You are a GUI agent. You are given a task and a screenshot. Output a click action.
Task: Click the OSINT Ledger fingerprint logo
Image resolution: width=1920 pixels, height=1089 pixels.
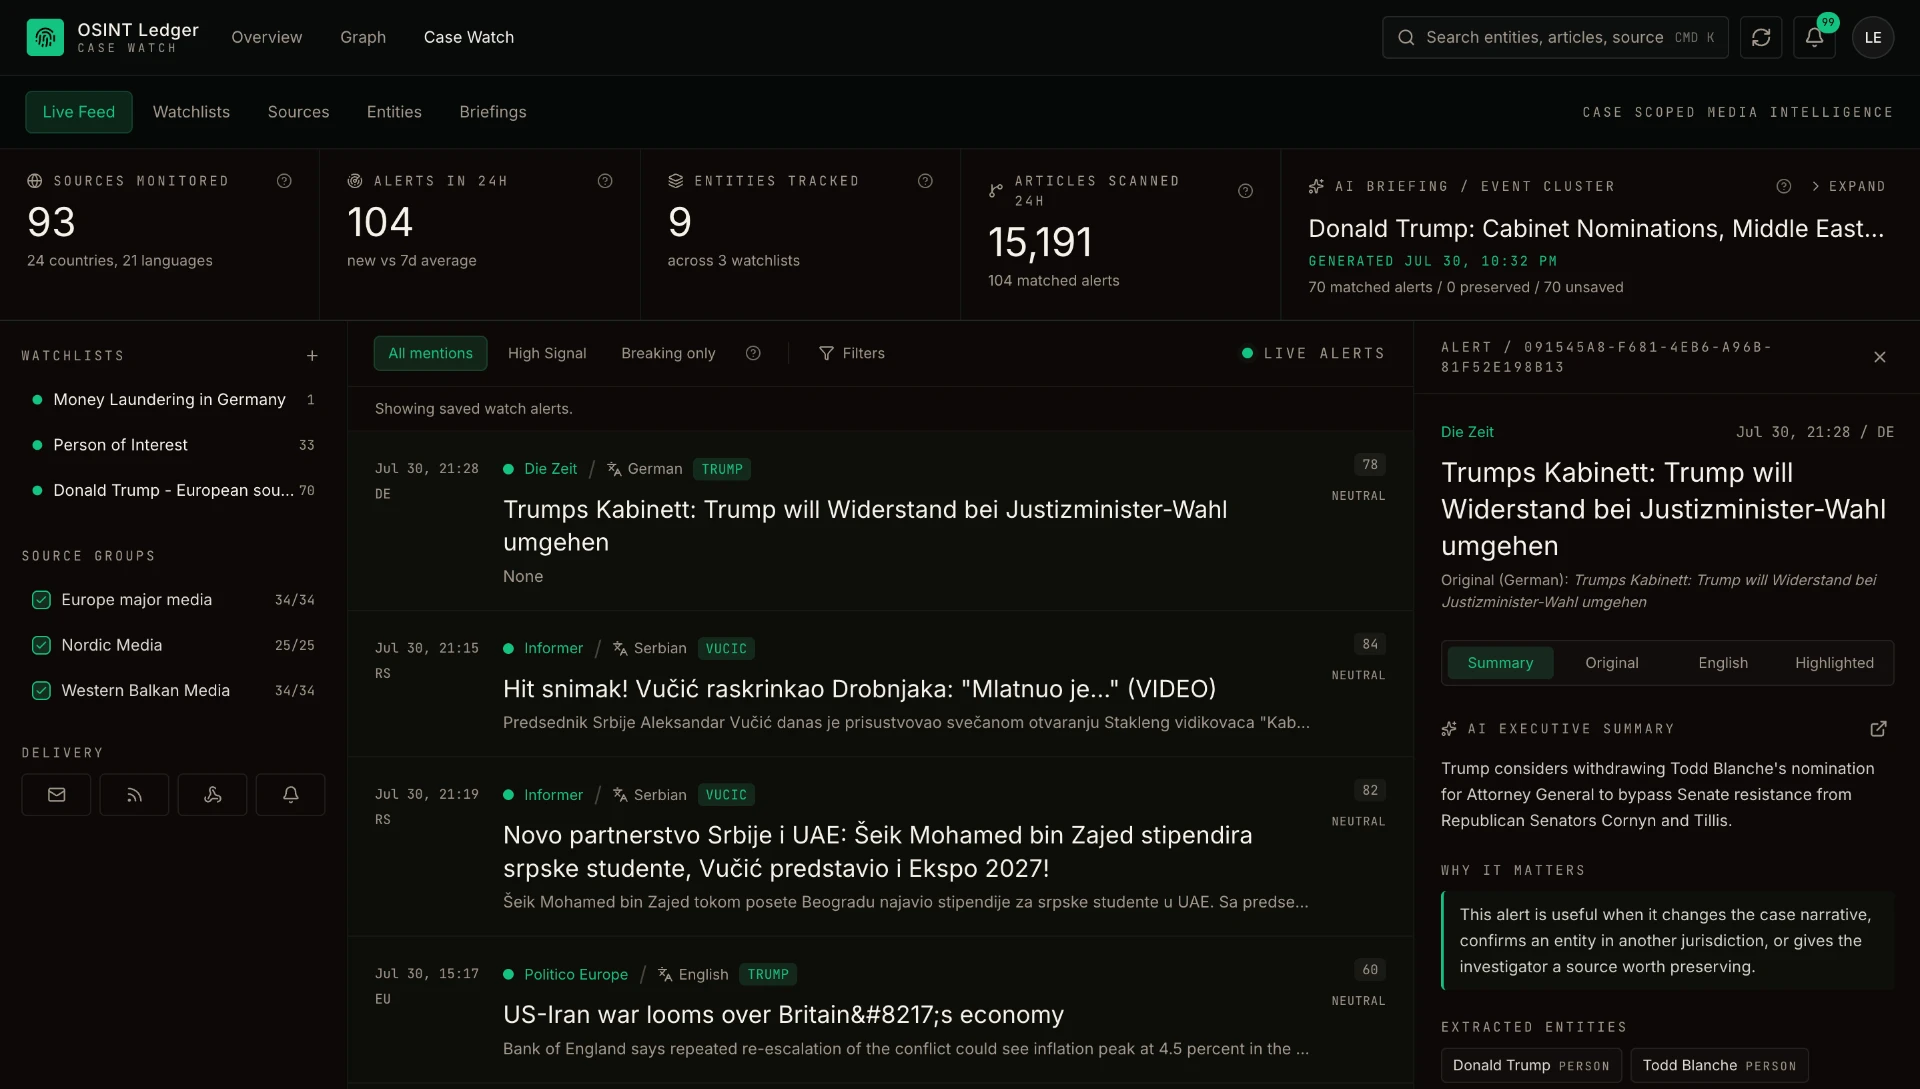pos(45,37)
